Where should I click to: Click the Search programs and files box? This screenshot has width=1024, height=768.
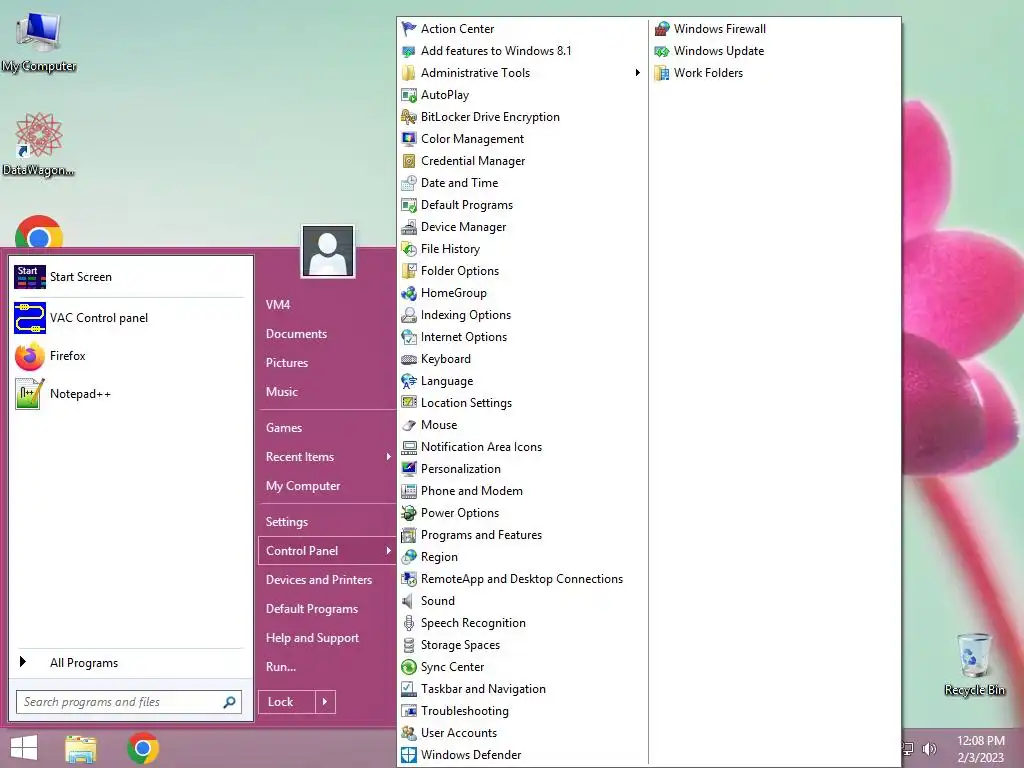click(129, 702)
